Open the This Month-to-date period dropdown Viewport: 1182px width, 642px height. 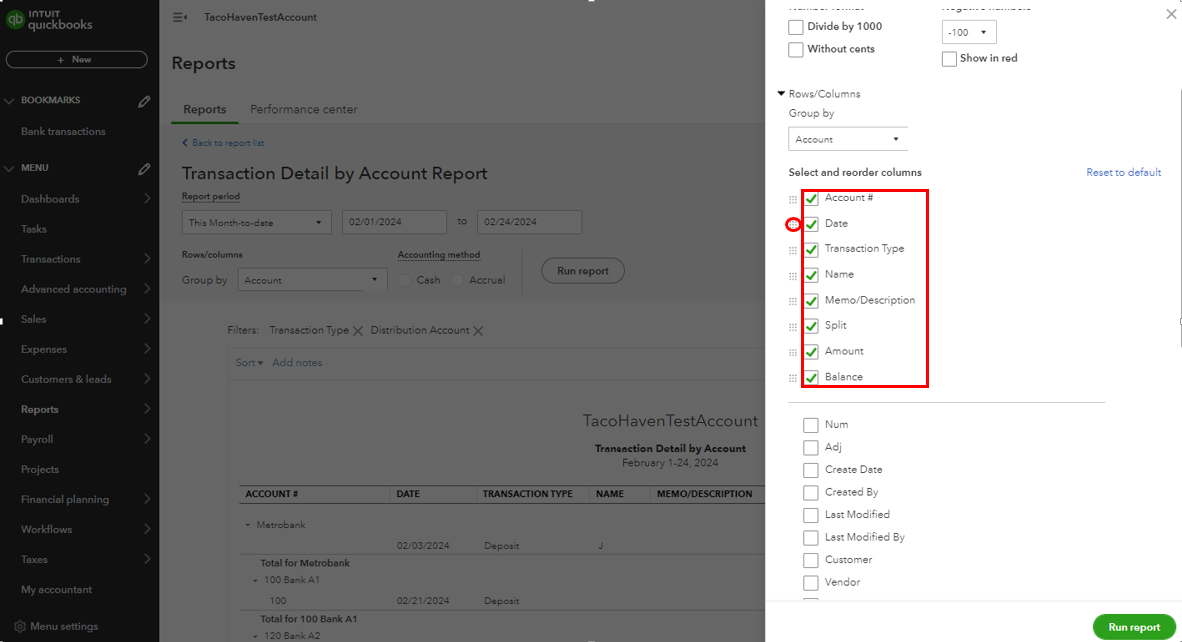tap(256, 222)
